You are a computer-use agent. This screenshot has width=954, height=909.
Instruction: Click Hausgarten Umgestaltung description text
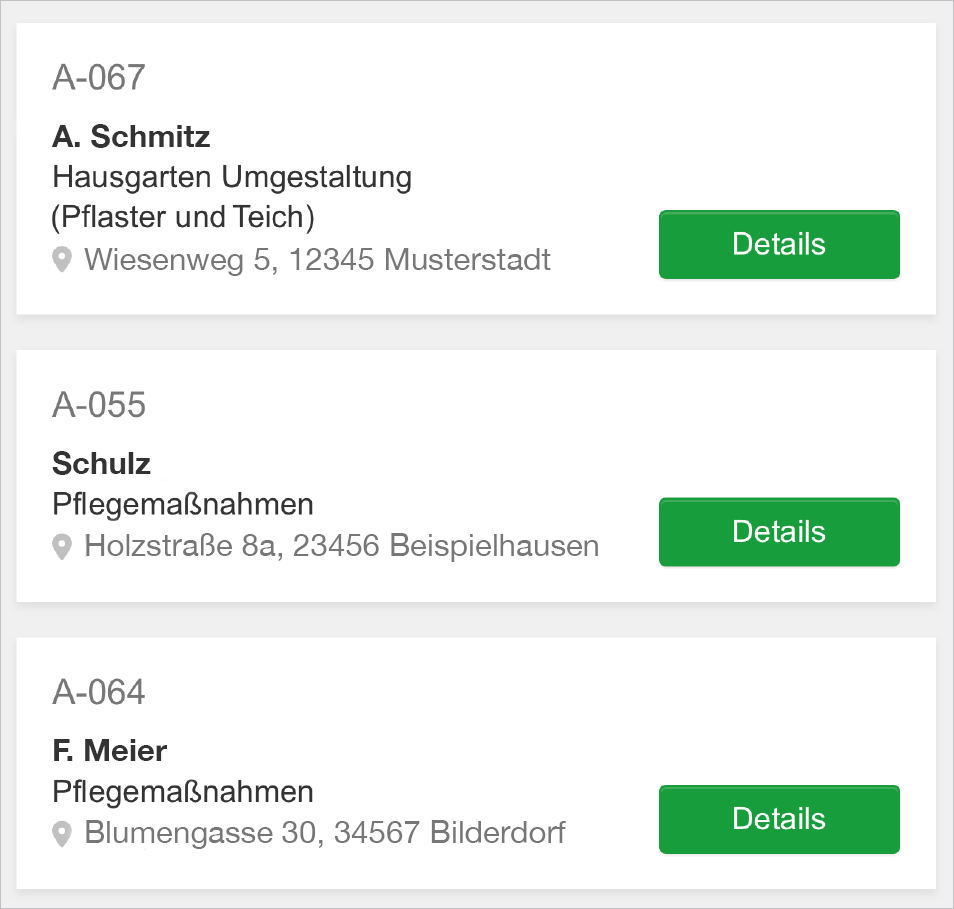pos(232,178)
